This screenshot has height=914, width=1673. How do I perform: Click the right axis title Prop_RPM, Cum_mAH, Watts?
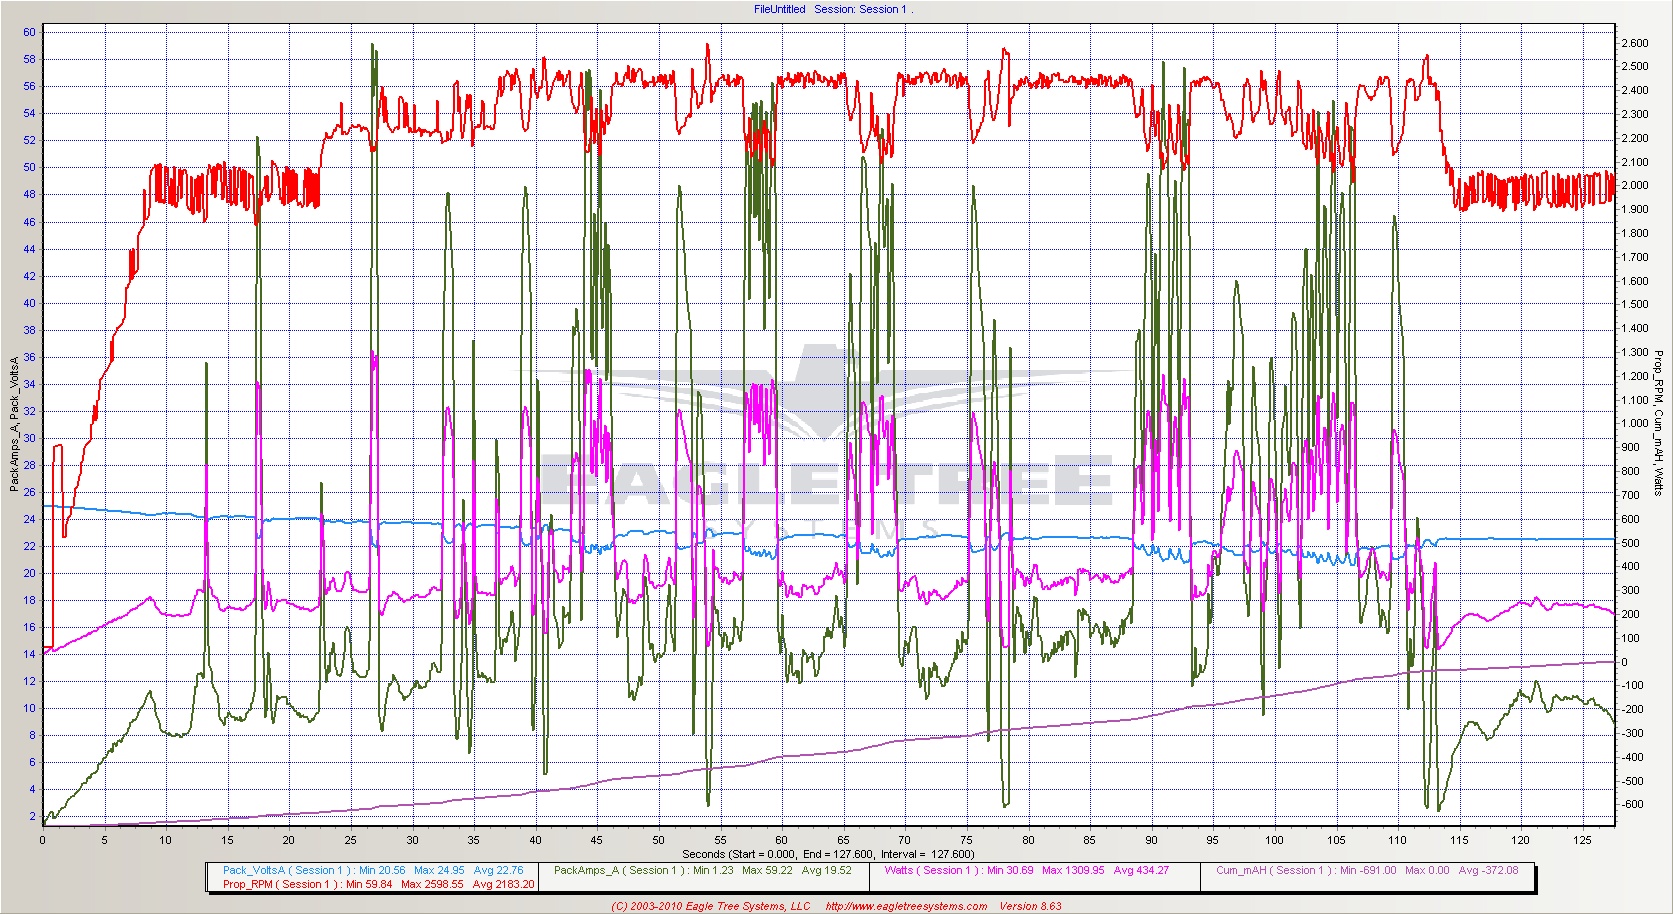tap(1657, 422)
